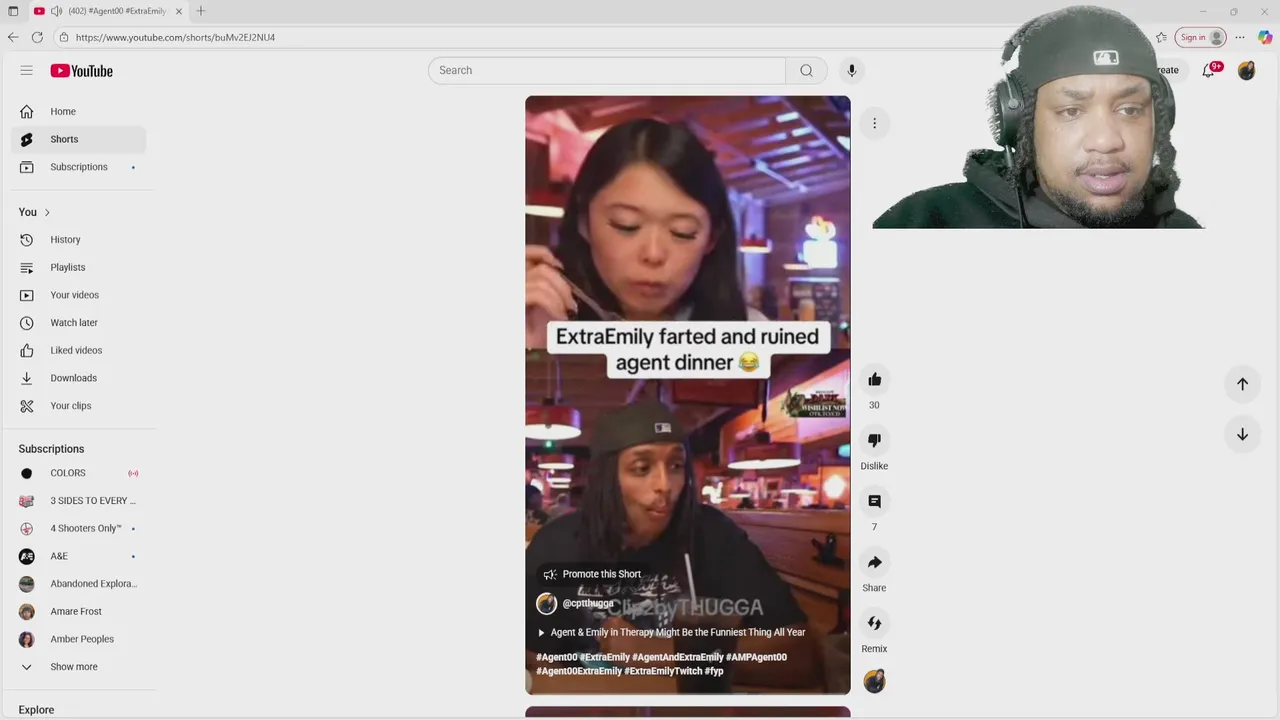Open History in the sidebar

tap(78, 240)
